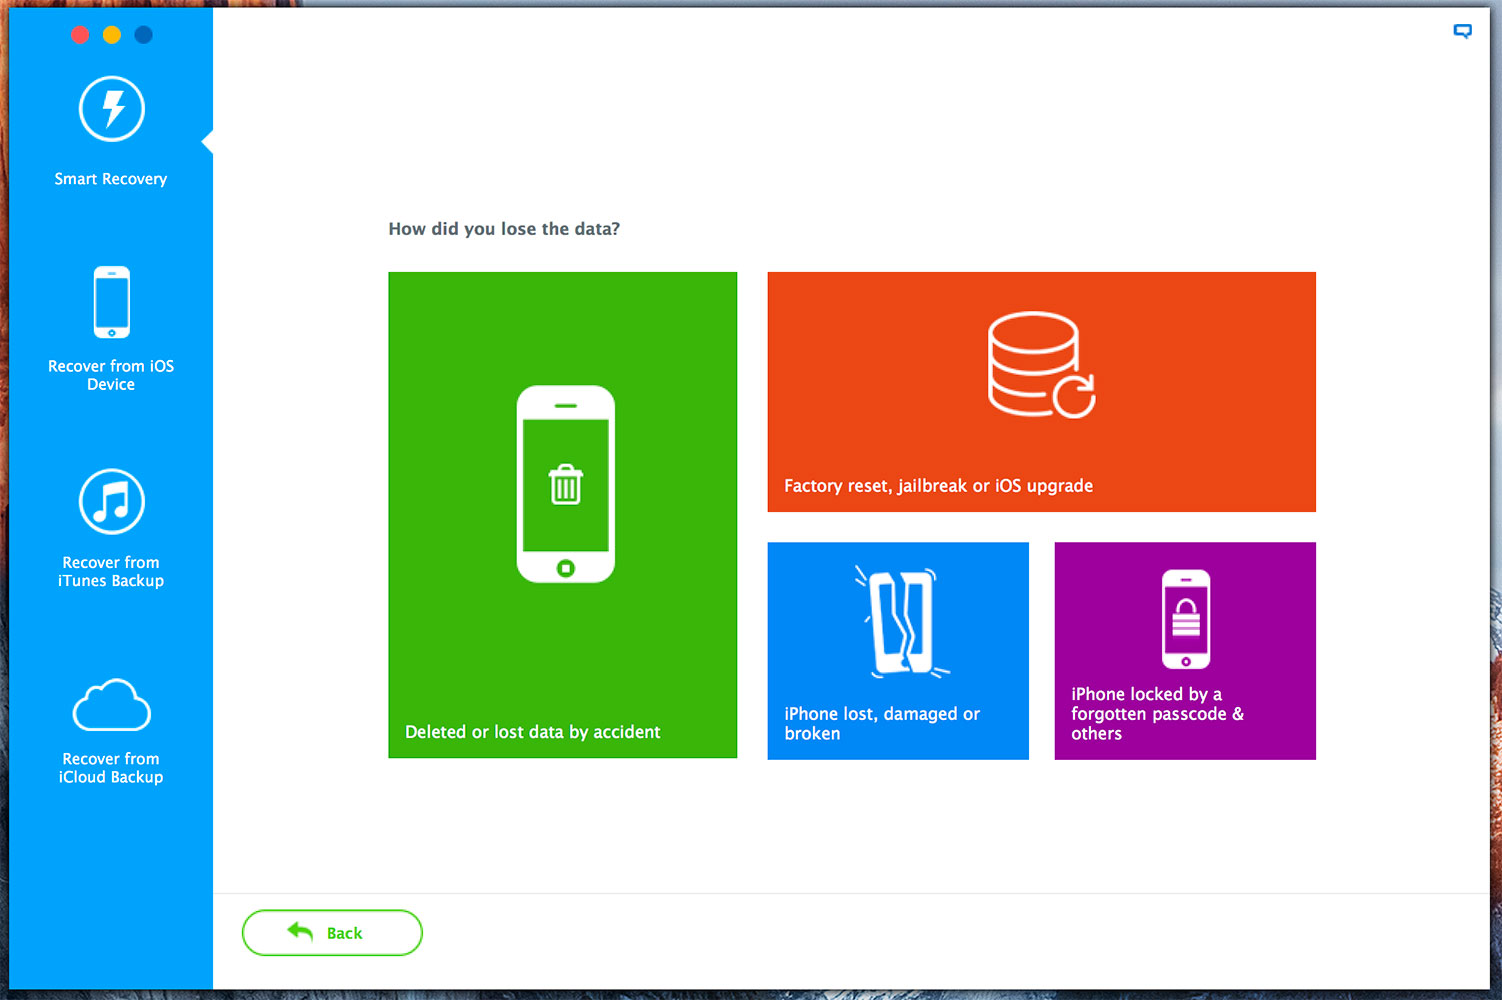Open Recover from iOS Device phone icon
This screenshot has width=1502, height=1000.
(112, 302)
